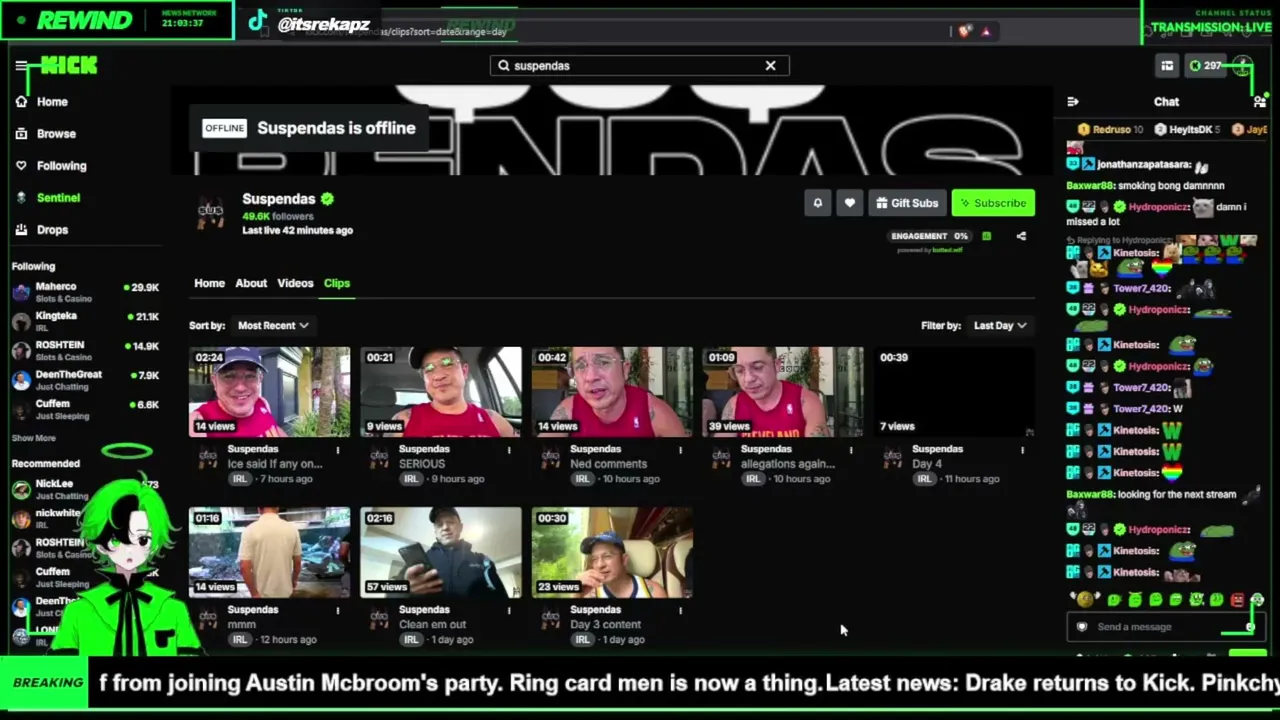Open options menu for 'Clean em out' clip
The height and width of the screenshot is (720, 1280).
[x=509, y=610]
